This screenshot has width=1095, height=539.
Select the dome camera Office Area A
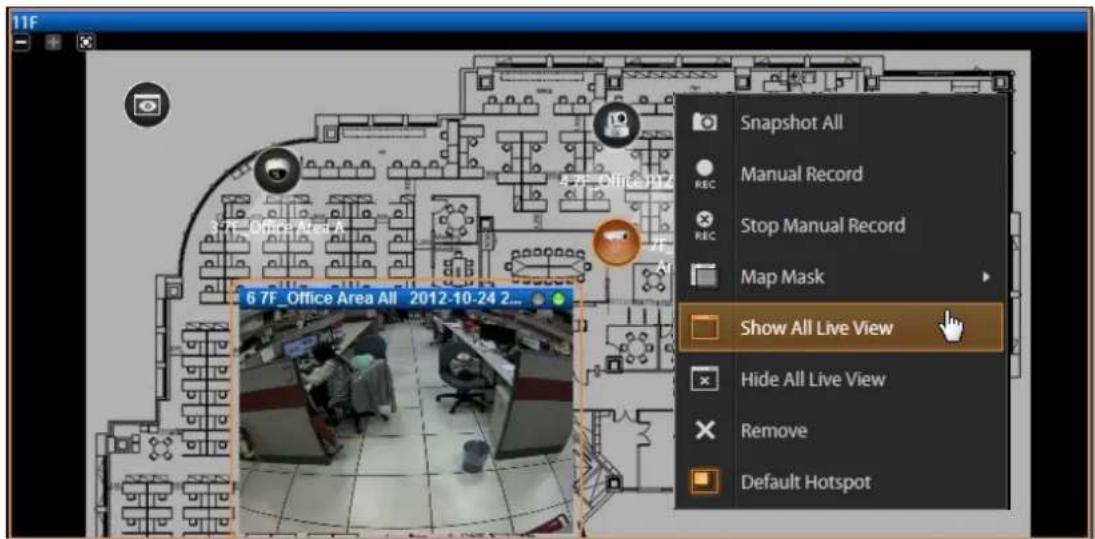pos(277,170)
